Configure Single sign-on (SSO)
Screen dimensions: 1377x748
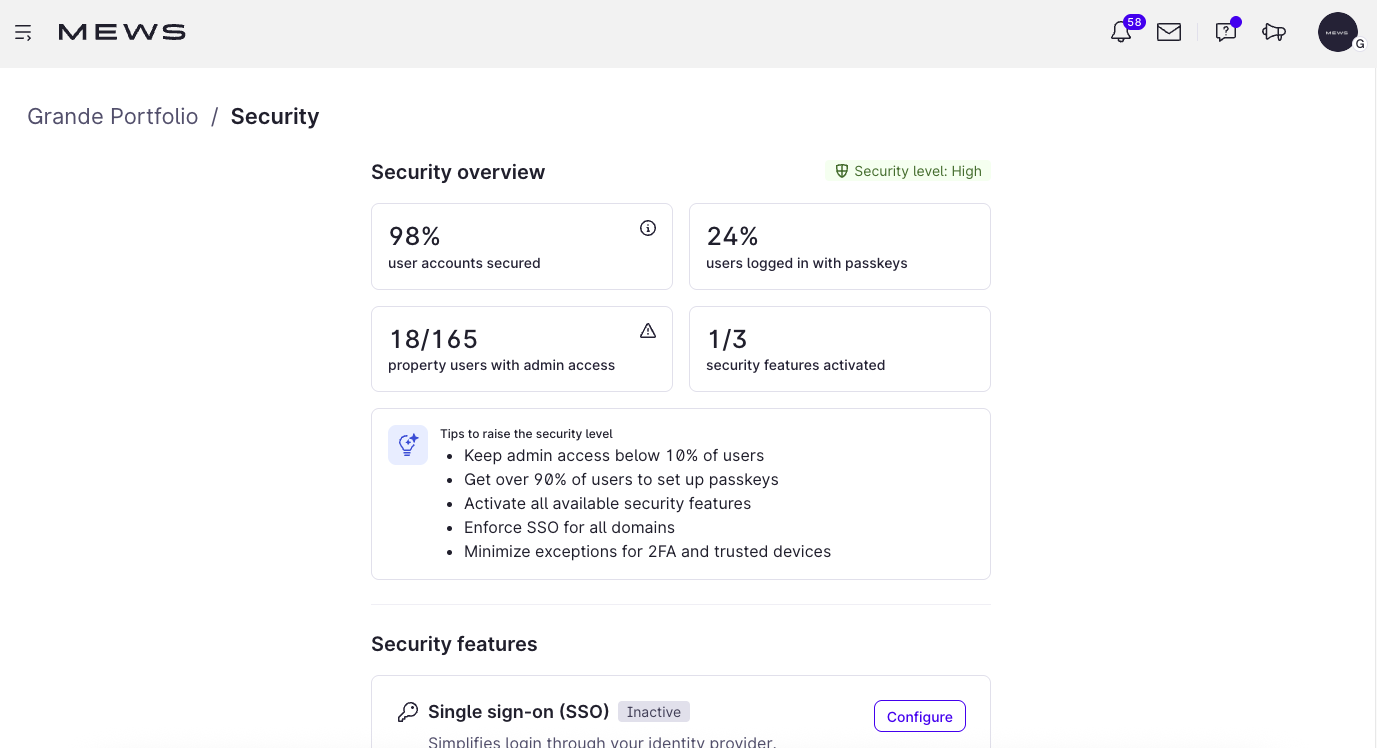919,716
